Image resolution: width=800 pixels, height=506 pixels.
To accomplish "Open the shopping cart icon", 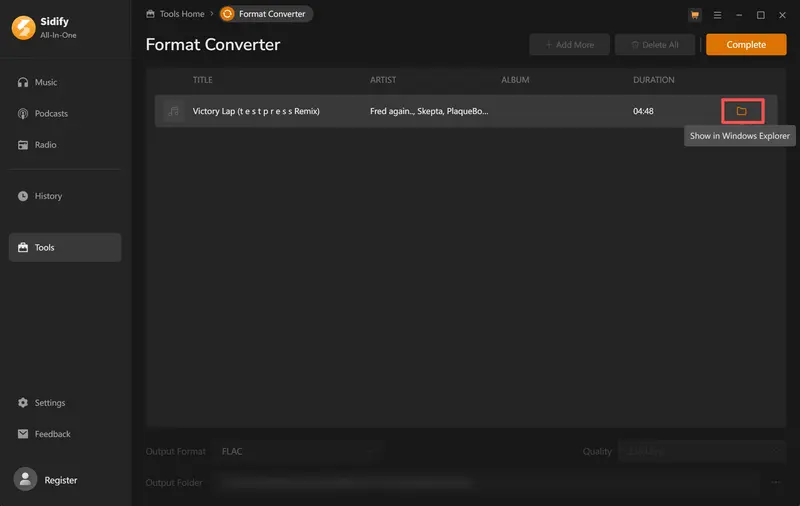I will tap(694, 15).
